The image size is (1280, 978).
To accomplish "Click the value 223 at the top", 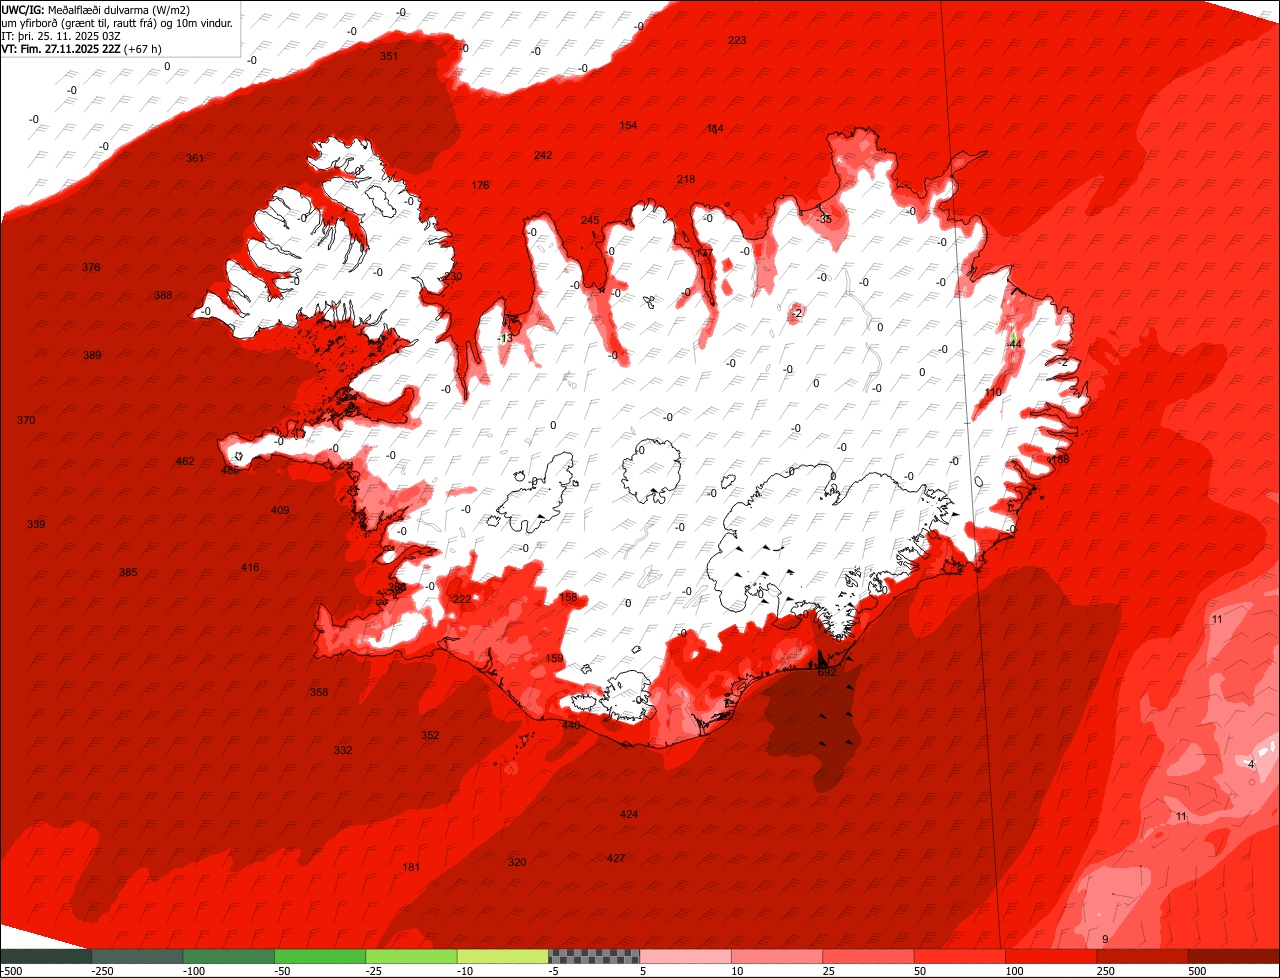I will coord(737,40).
